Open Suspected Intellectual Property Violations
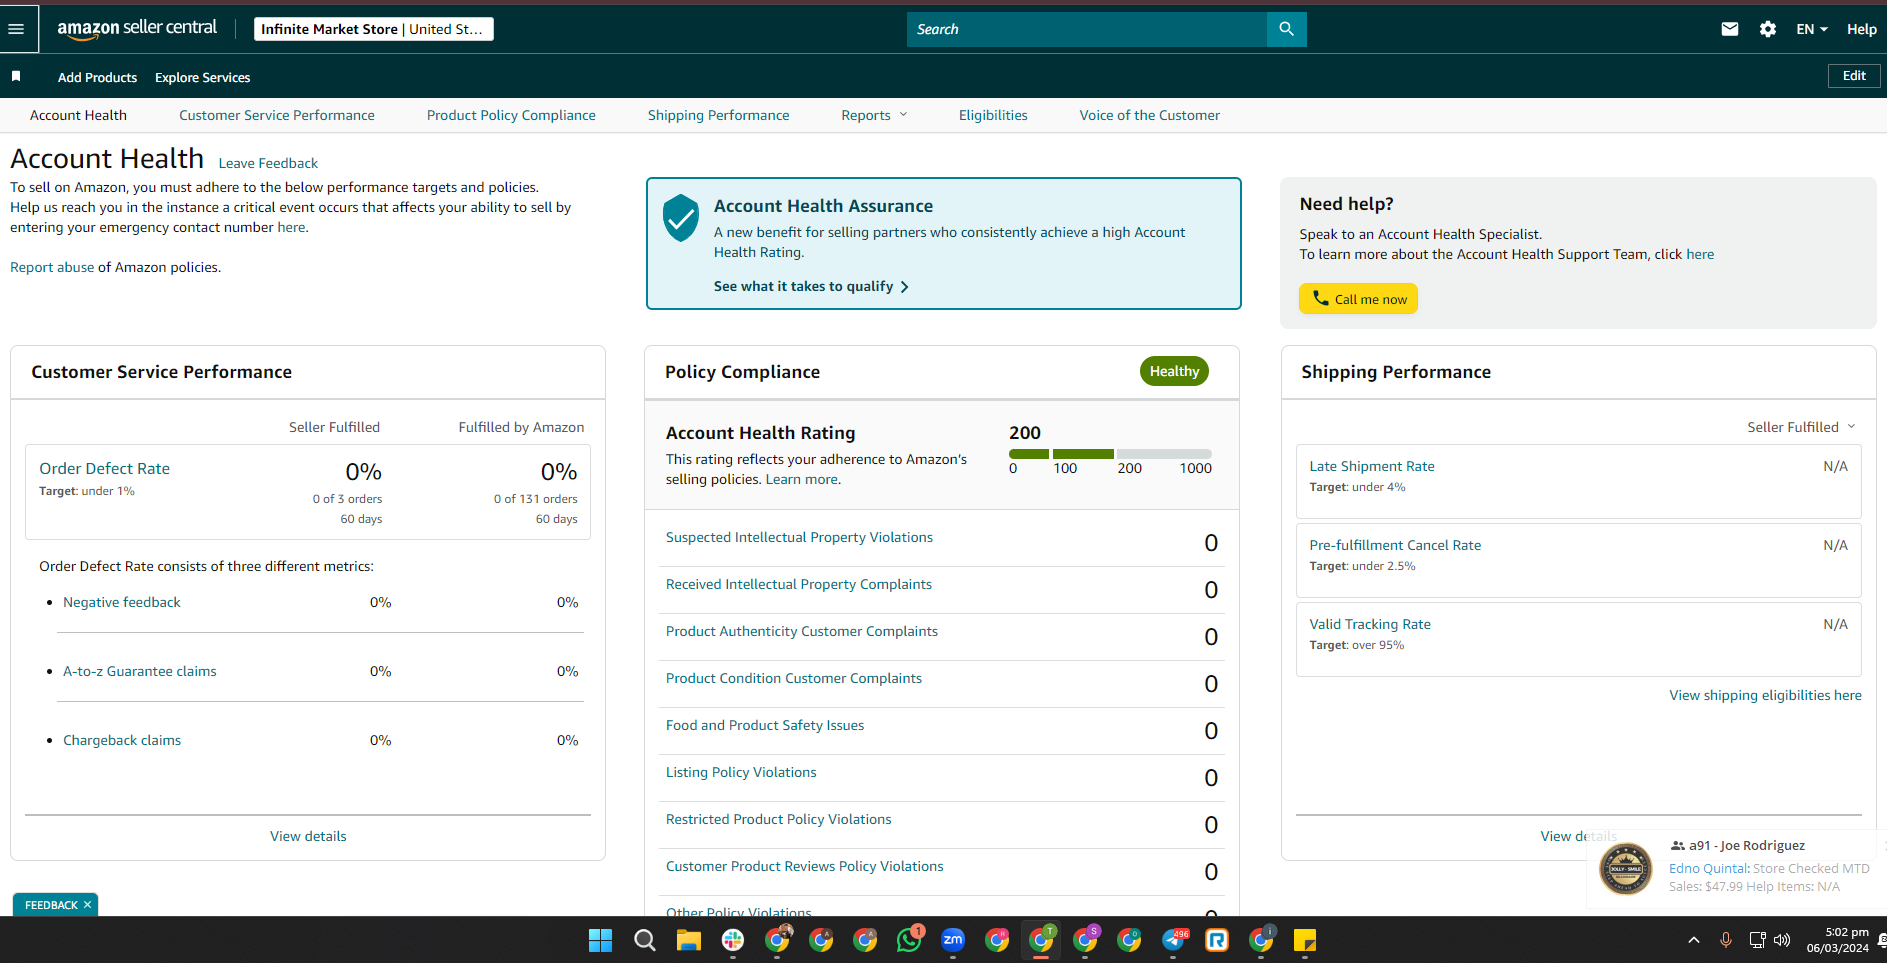Screen dimensions: 1887x963 [799, 537]
